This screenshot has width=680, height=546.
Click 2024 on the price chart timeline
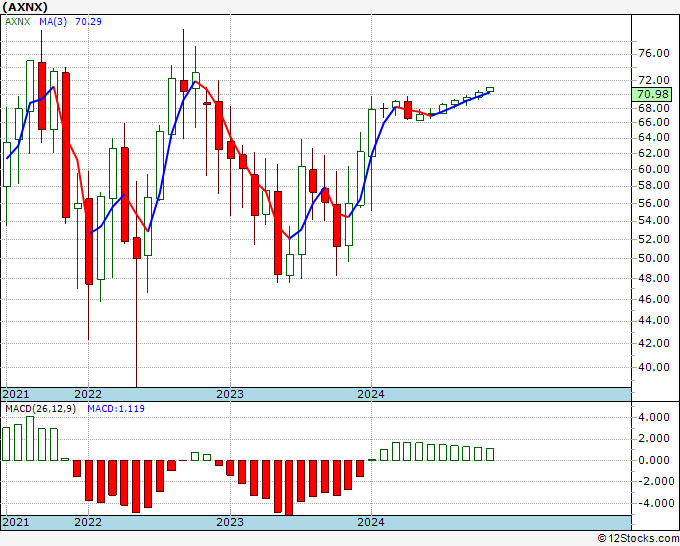[x=371, y=394]
